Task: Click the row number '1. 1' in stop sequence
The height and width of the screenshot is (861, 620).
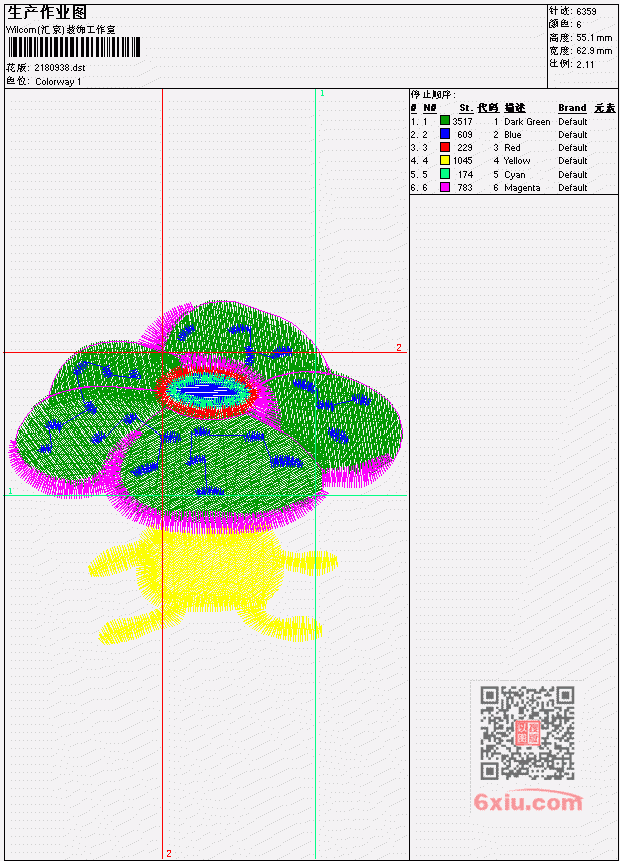Action: click(419, 121)
